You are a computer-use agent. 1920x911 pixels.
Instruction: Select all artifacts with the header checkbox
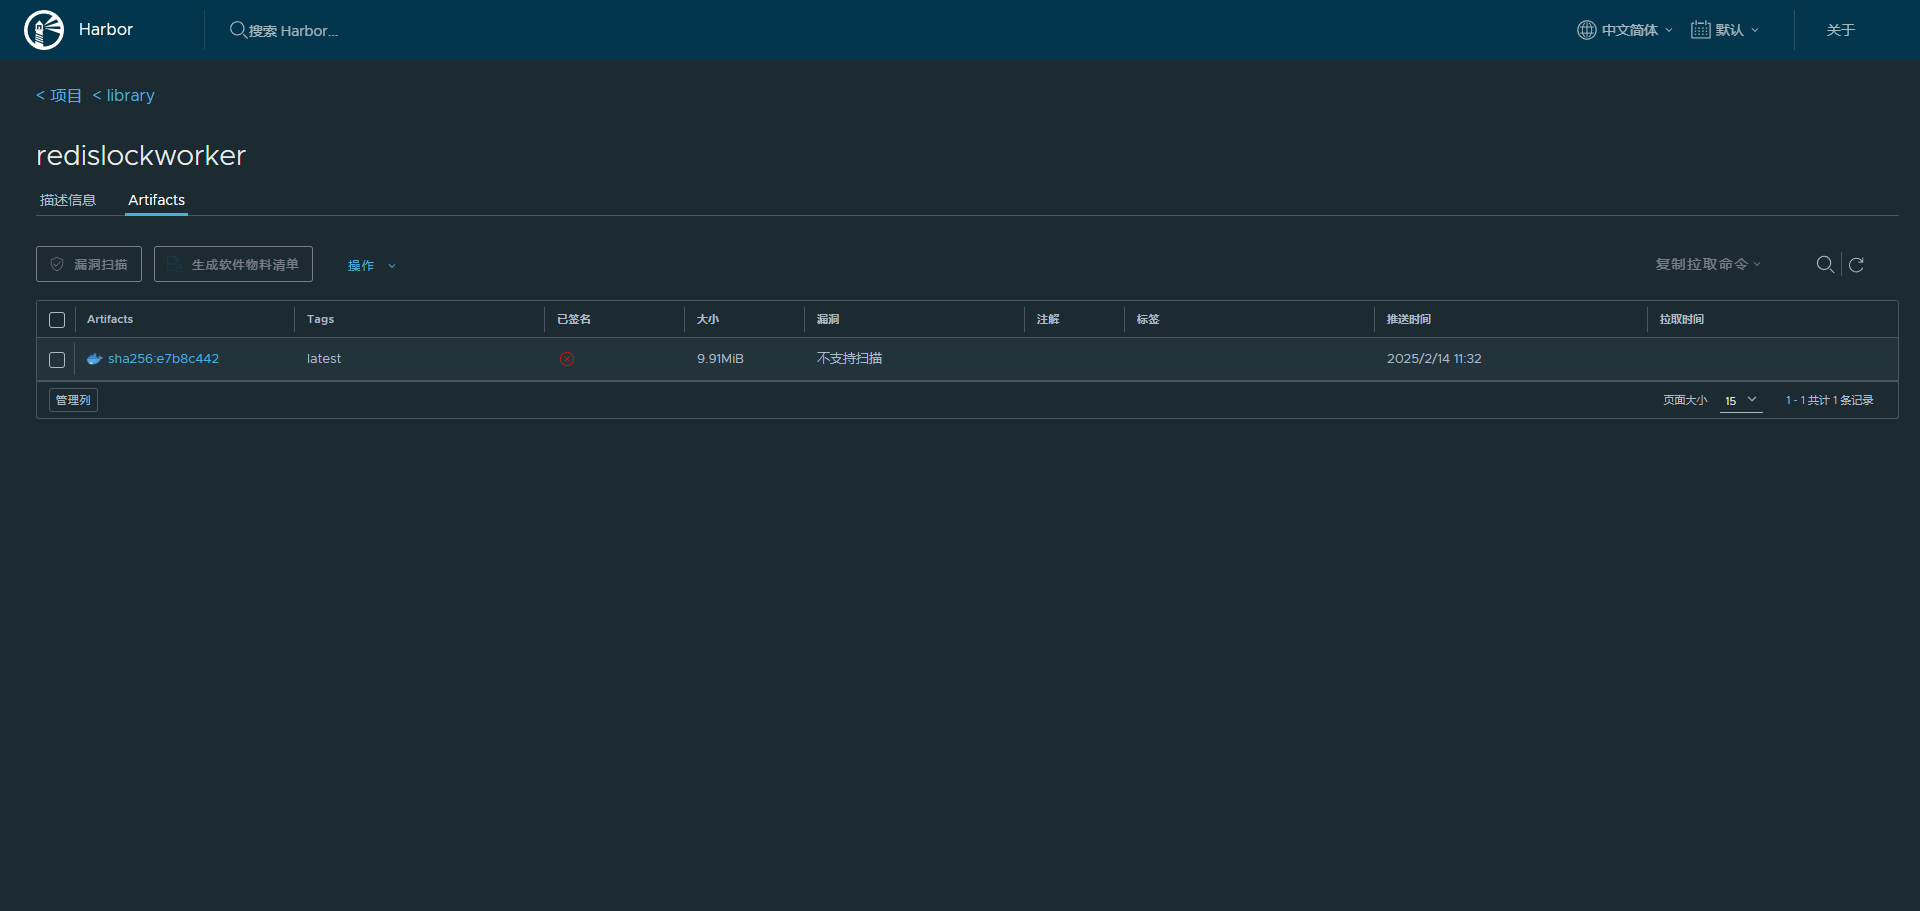pos(57,320)
